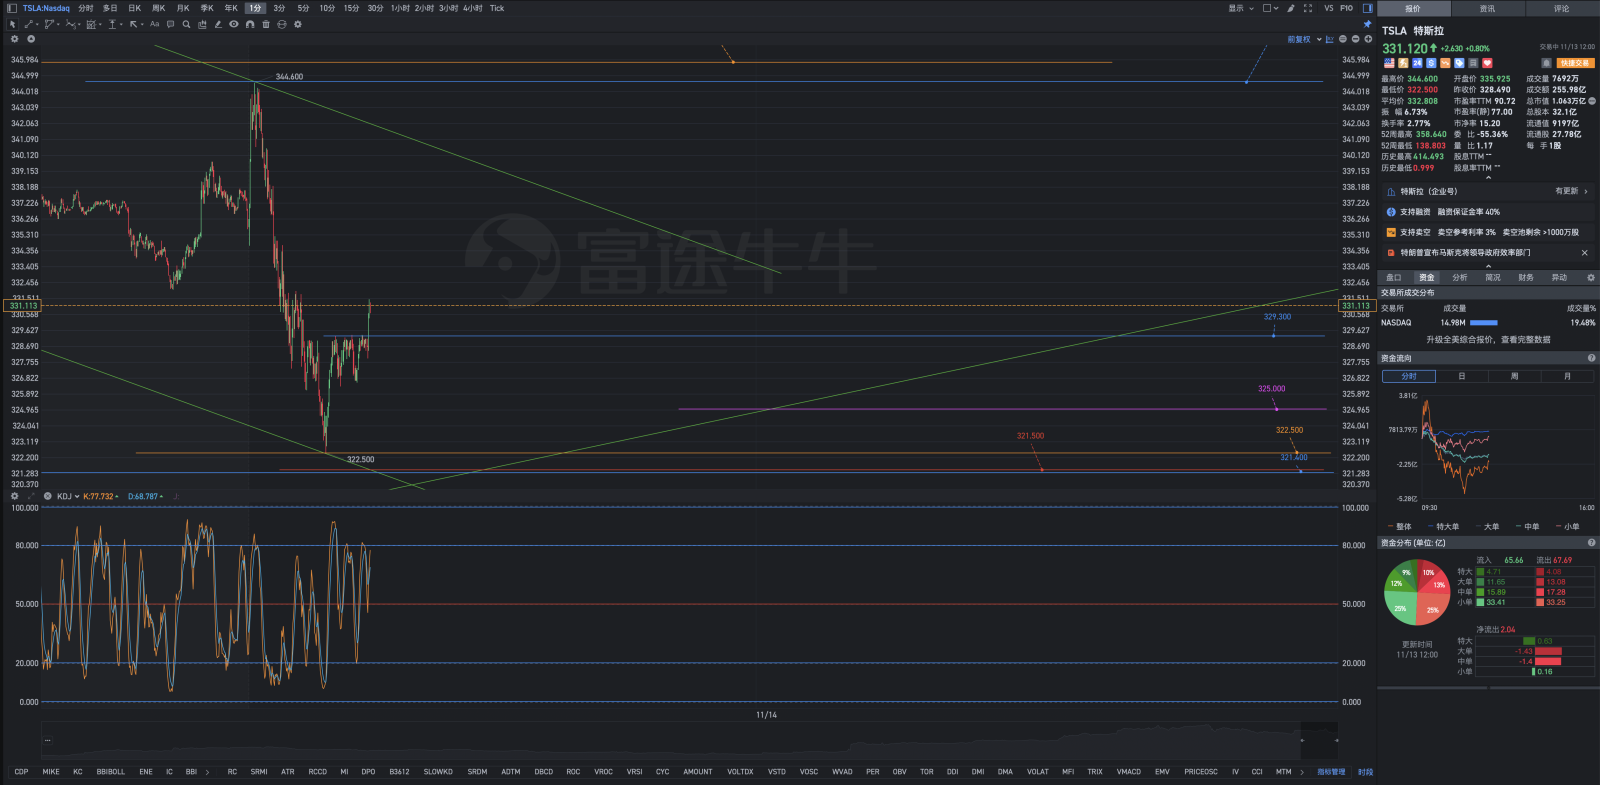Image resolution: width=1600 pixels, height=785 pixels.
Task: Add TSLA to favorites heart icon
Action: coord(1487,63)
